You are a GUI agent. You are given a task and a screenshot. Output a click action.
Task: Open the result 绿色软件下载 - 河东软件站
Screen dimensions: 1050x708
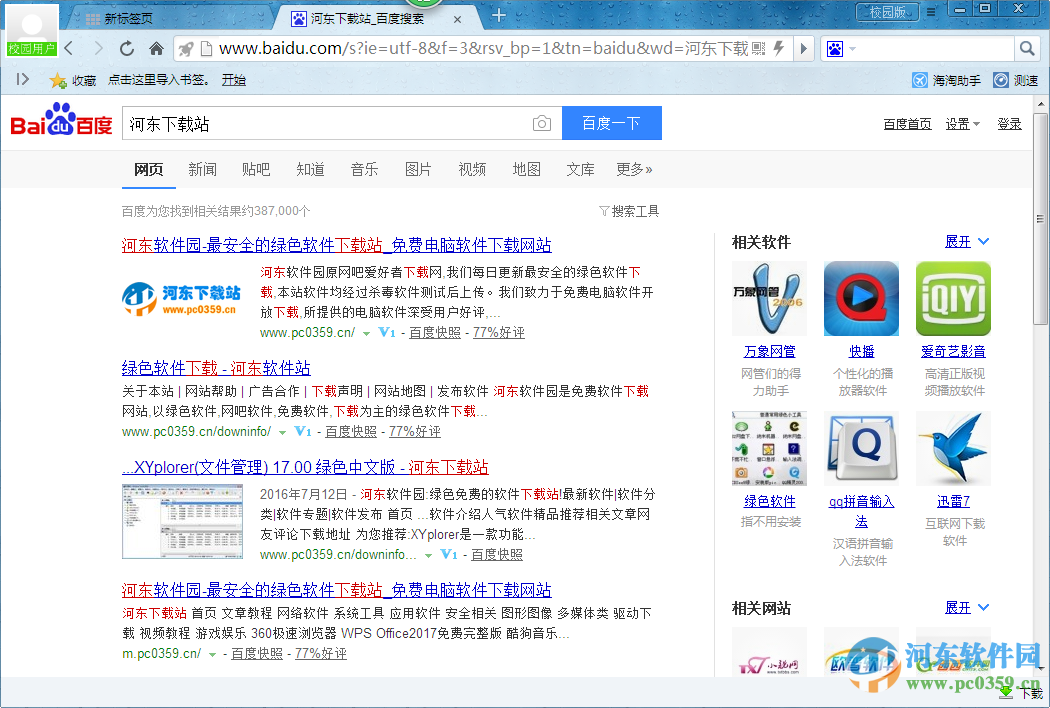(216, 368)
